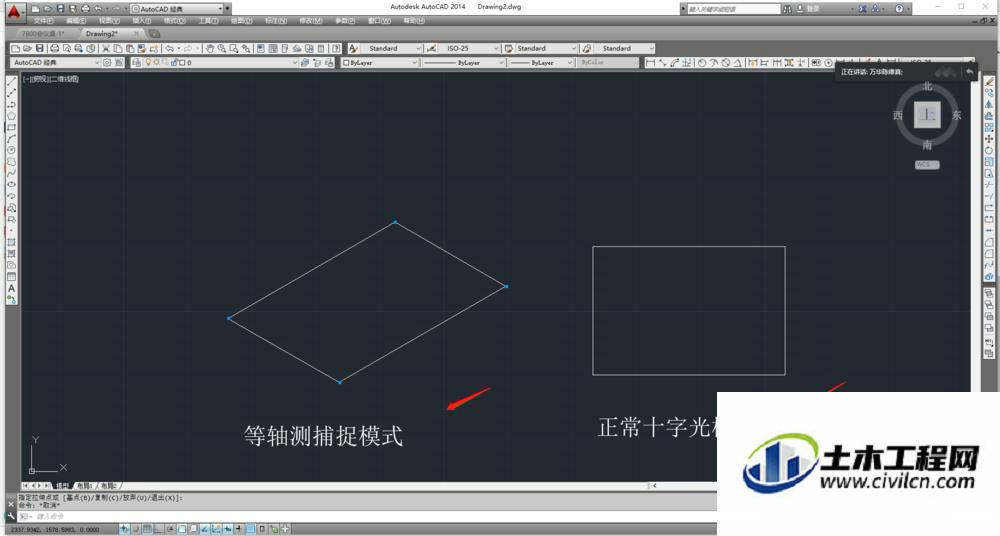Open the 文件(F) menu

coord(43,20)
